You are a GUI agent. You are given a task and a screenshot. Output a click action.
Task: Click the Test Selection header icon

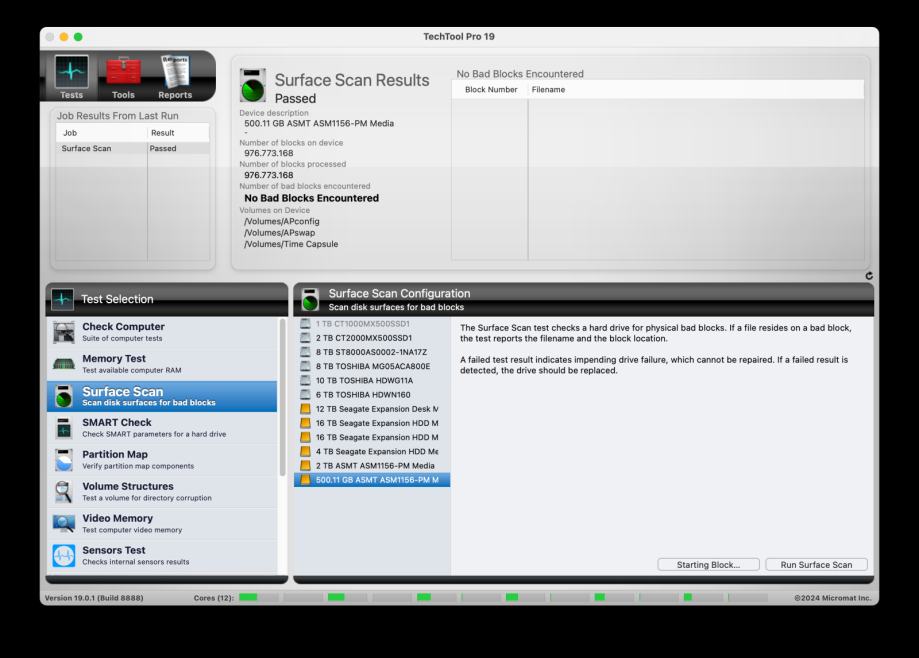click(63, 299)
